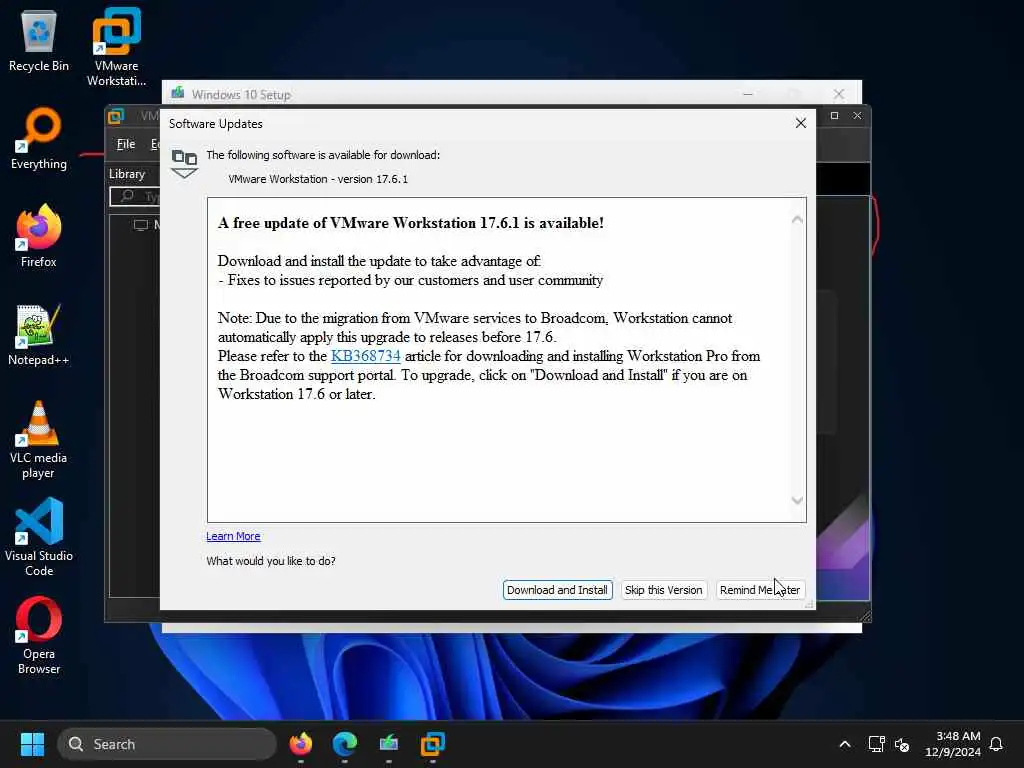Open Microsoft Edge from the taskbar
This screenshot has height=768, width=1024.
pyautogui.click(x=345, y=744)
